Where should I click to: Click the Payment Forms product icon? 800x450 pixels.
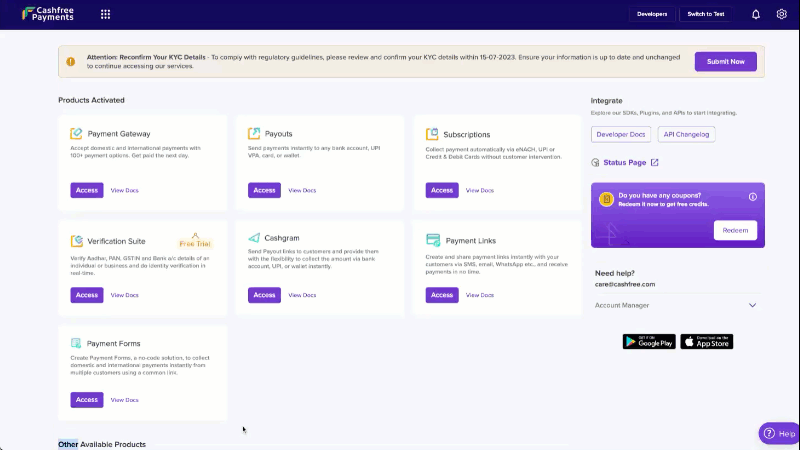point(76,343)
